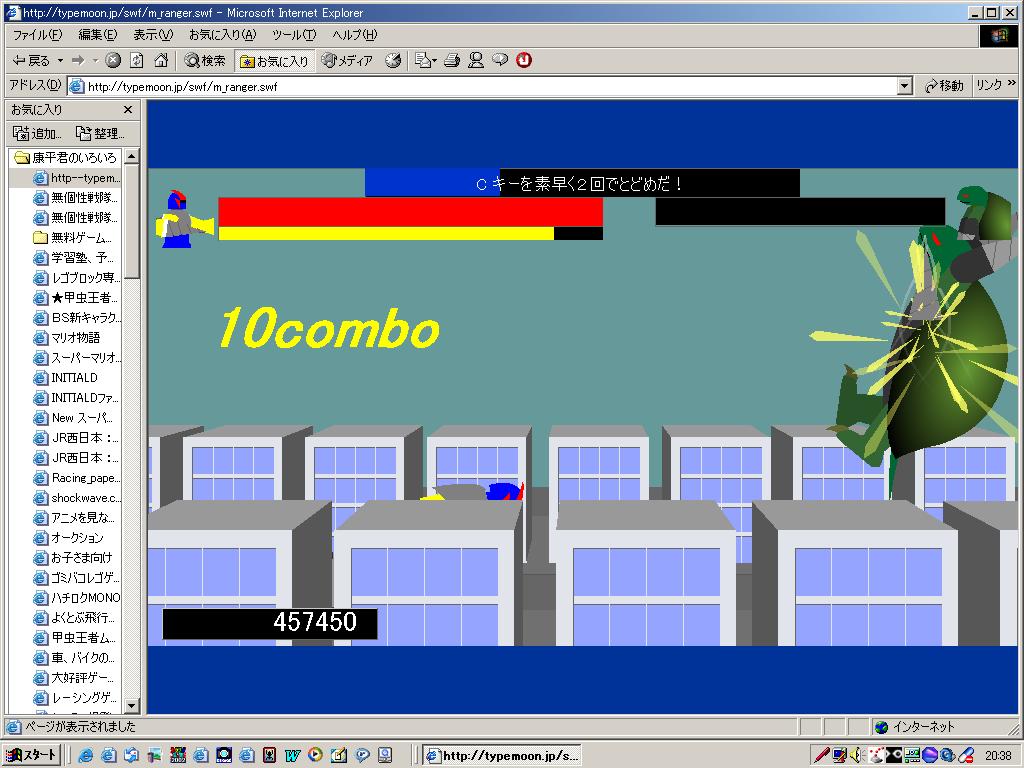Open the back history dropdown arrow

[x=60, y=61]
